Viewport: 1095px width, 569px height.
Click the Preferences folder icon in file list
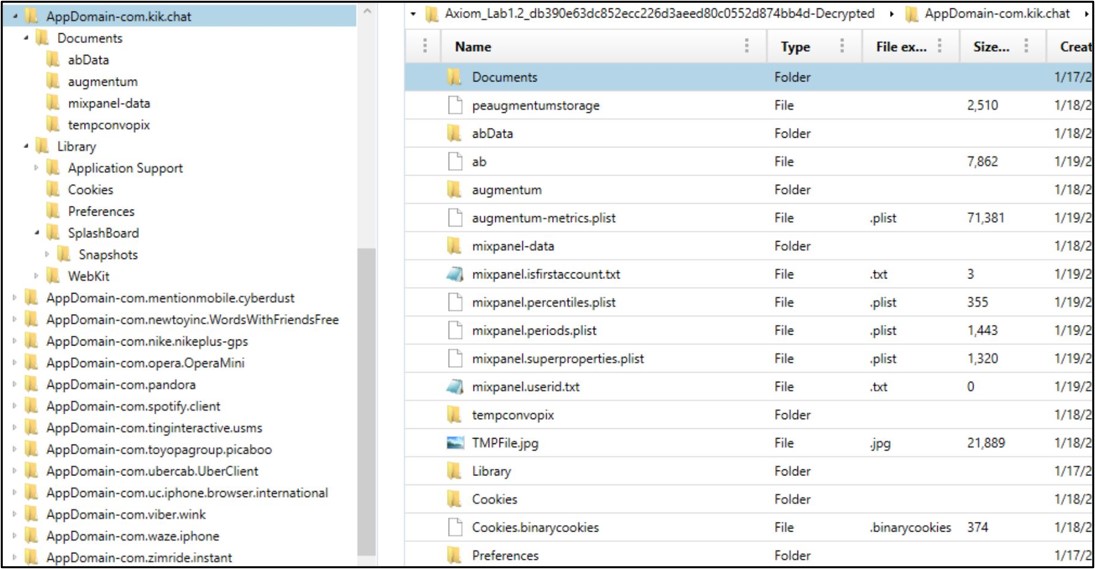[455, 555]
